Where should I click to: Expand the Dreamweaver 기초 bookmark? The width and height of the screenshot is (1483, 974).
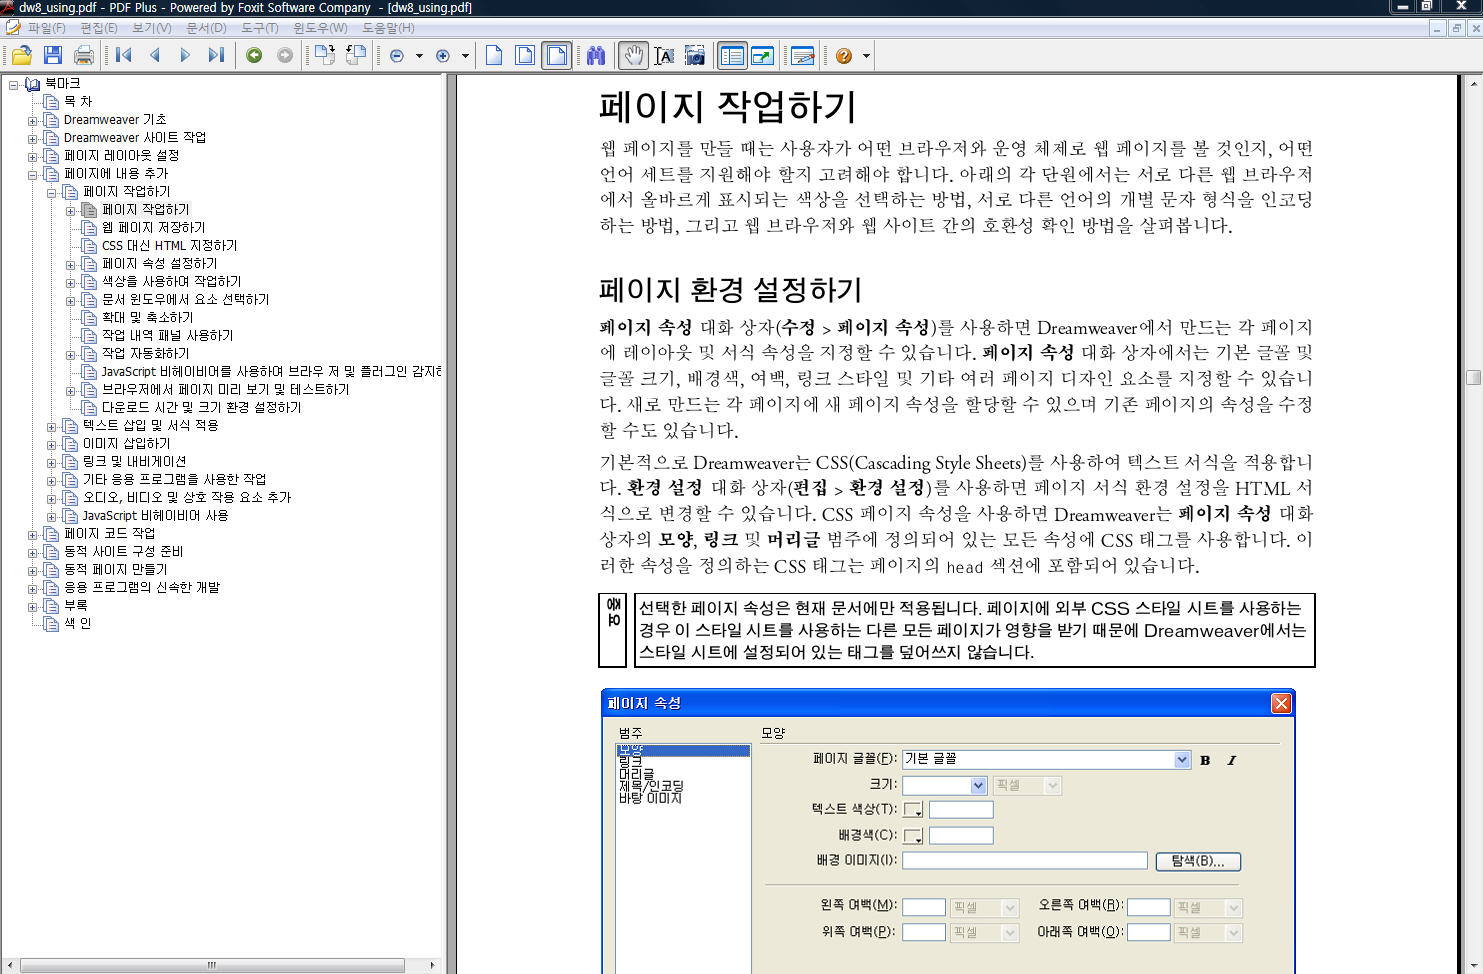[32, 120]
